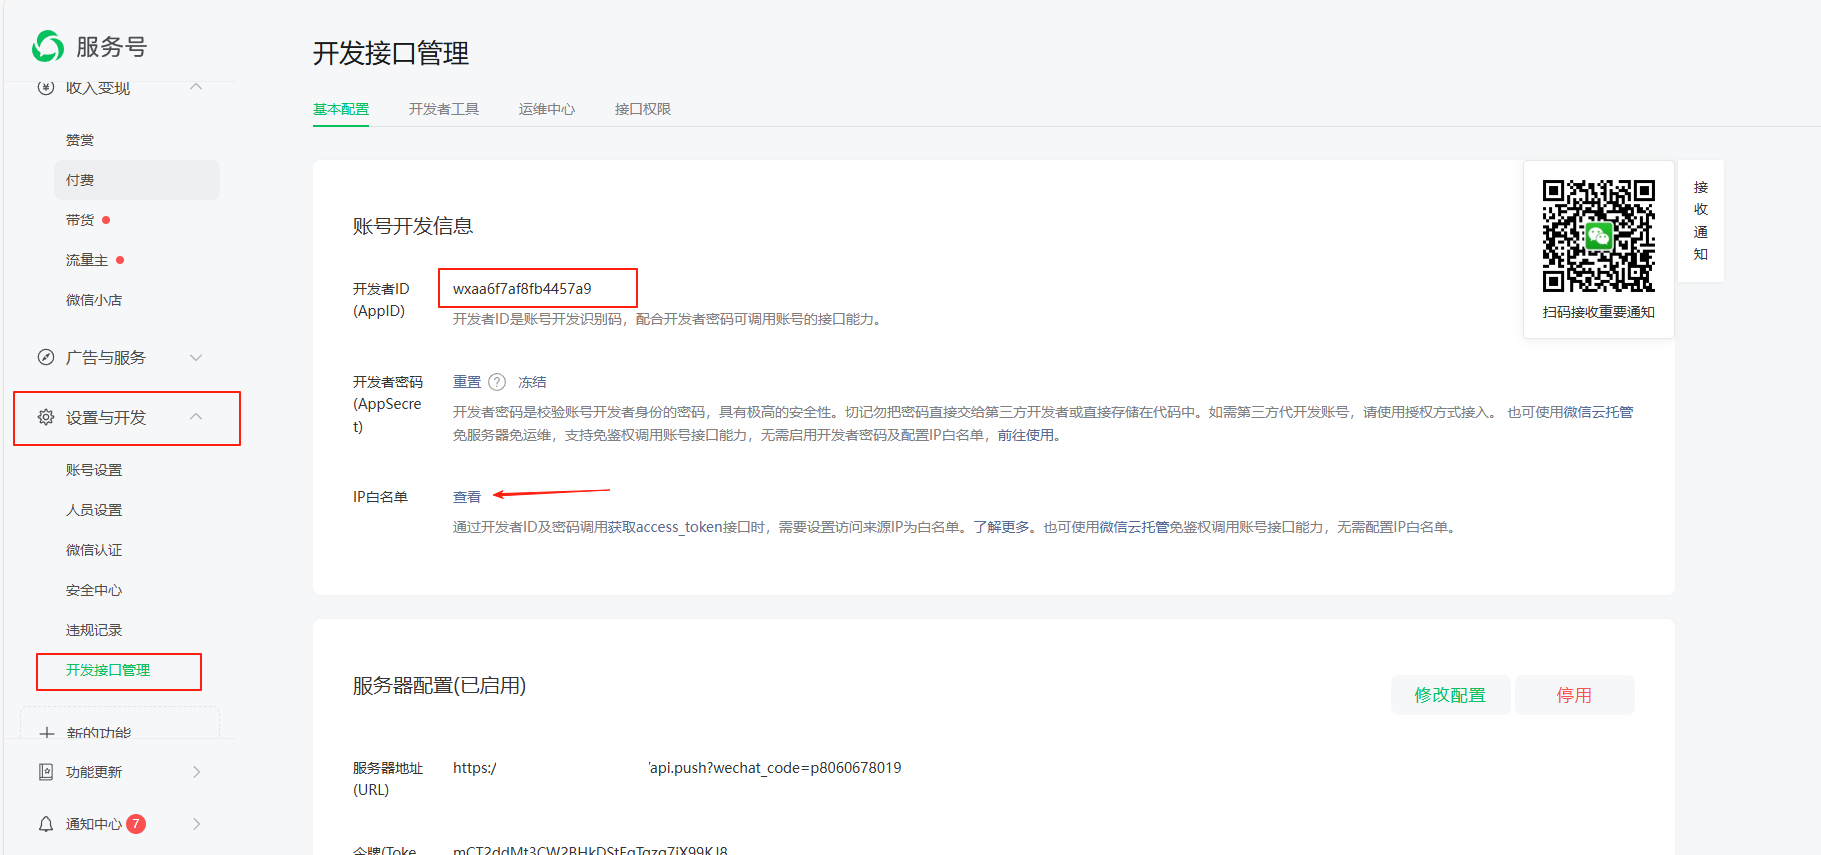Click the red 停用 button

coord(1573,695)
